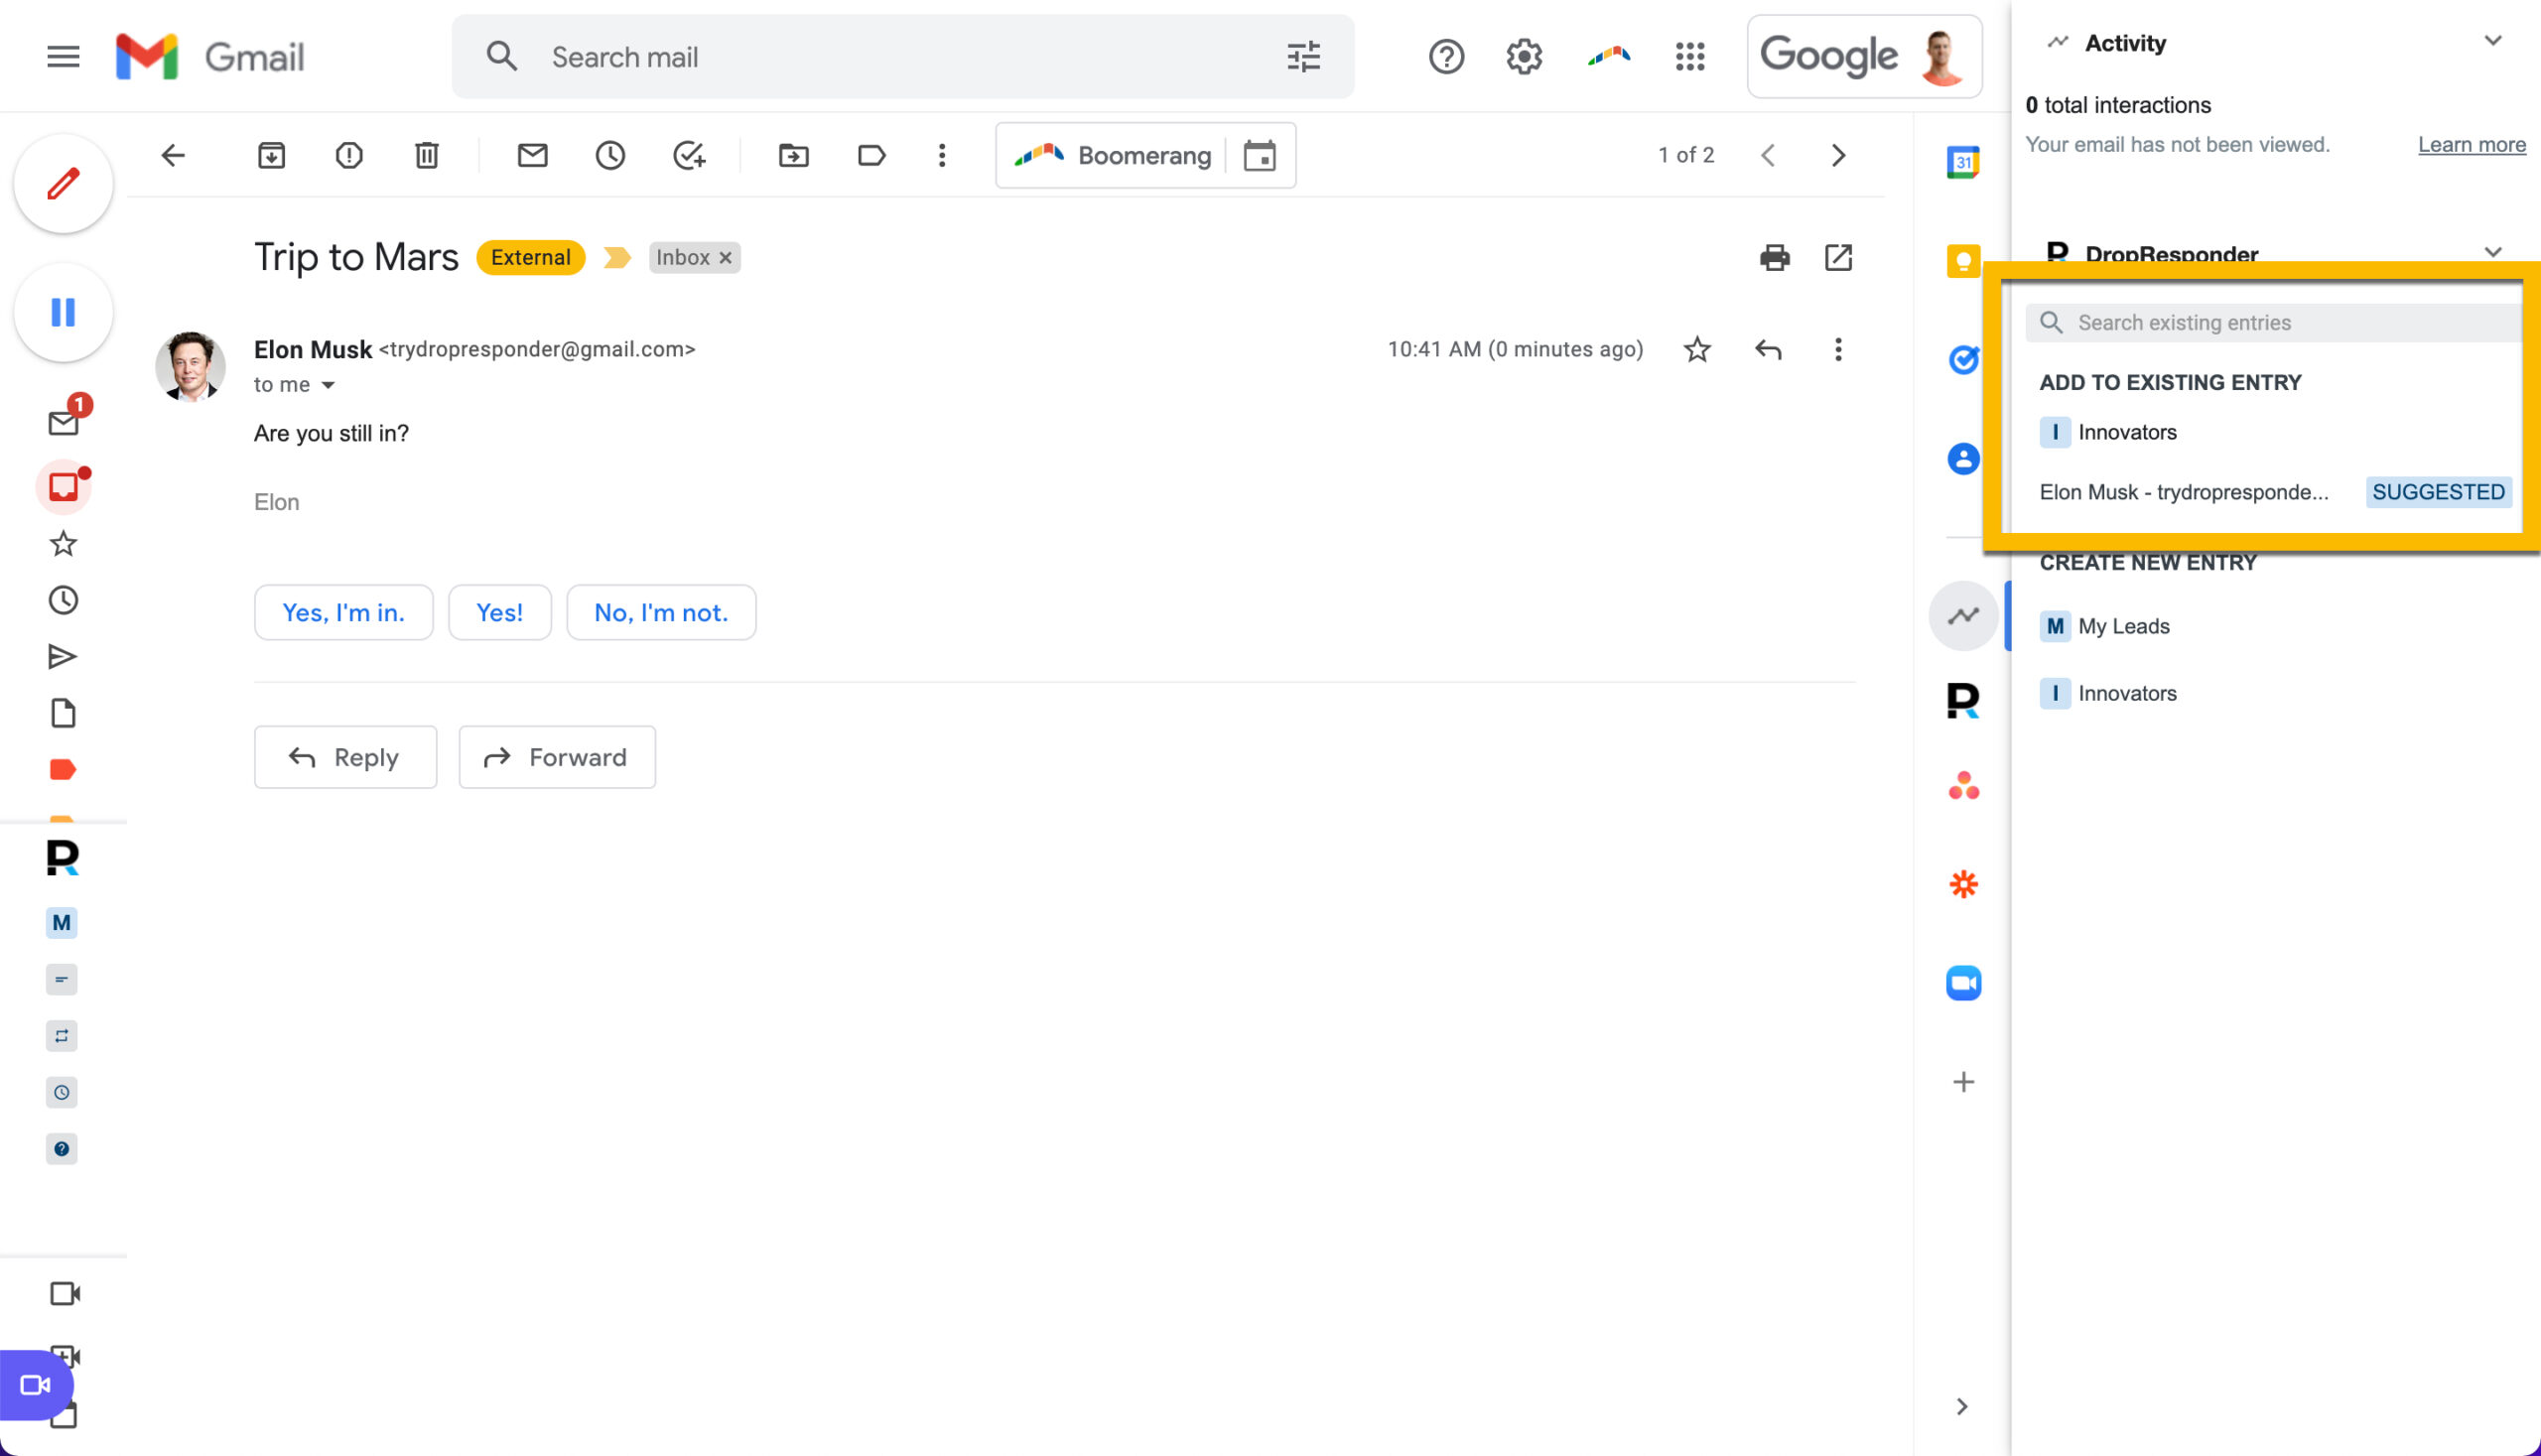Collapse the Activity section
Screen dimensions: 2541x1456
pyautogui.click(x=2492, y=41)
